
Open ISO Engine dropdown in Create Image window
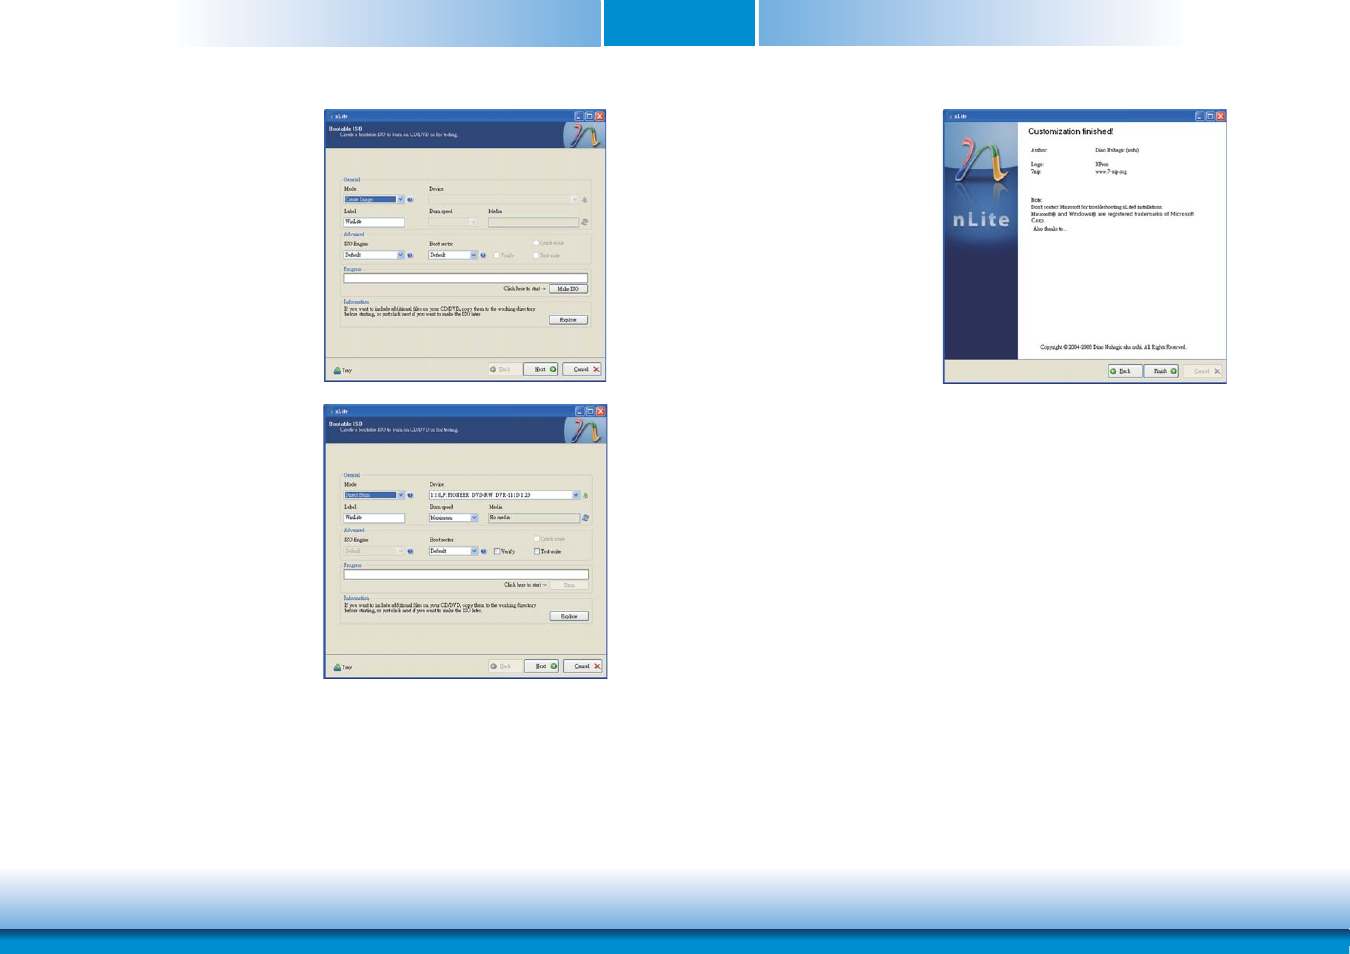coord(374,255)
